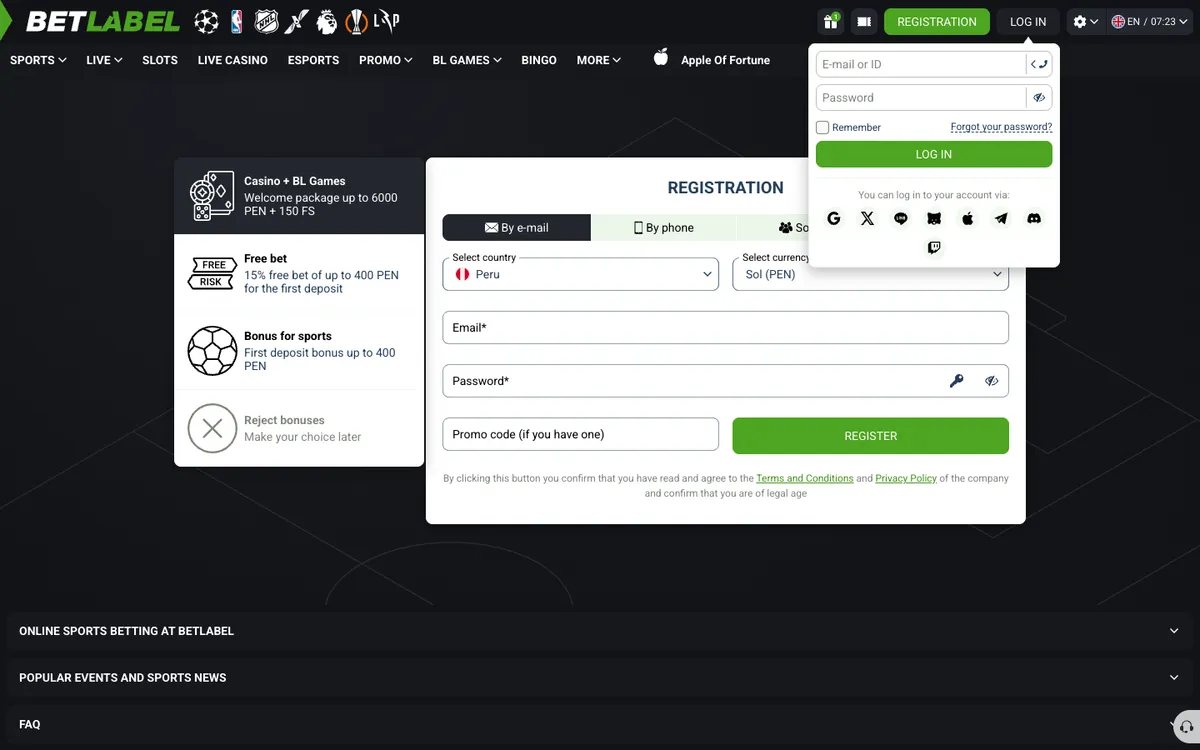Go to Slots
This screenshot has height=750, width=1200.
point(160,60)
